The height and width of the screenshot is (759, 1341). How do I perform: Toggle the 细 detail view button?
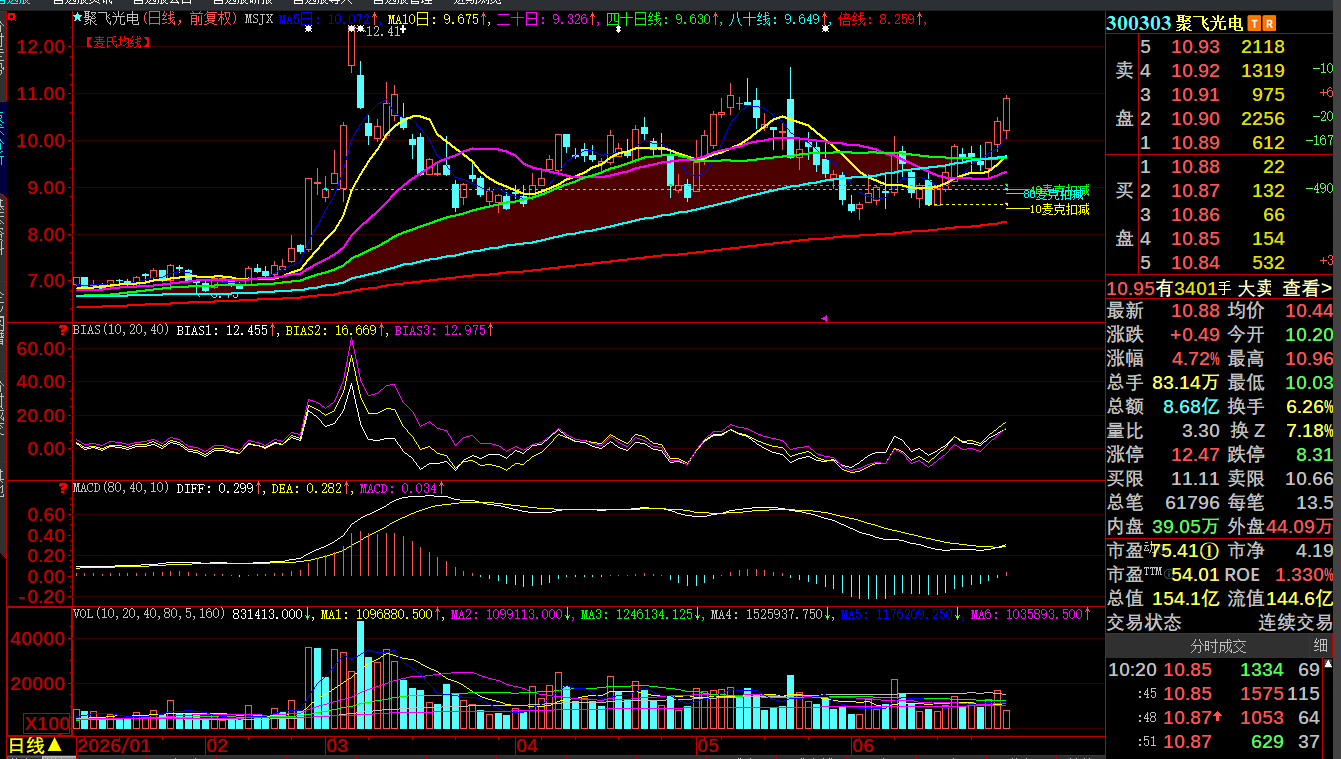pos(1321,646)
